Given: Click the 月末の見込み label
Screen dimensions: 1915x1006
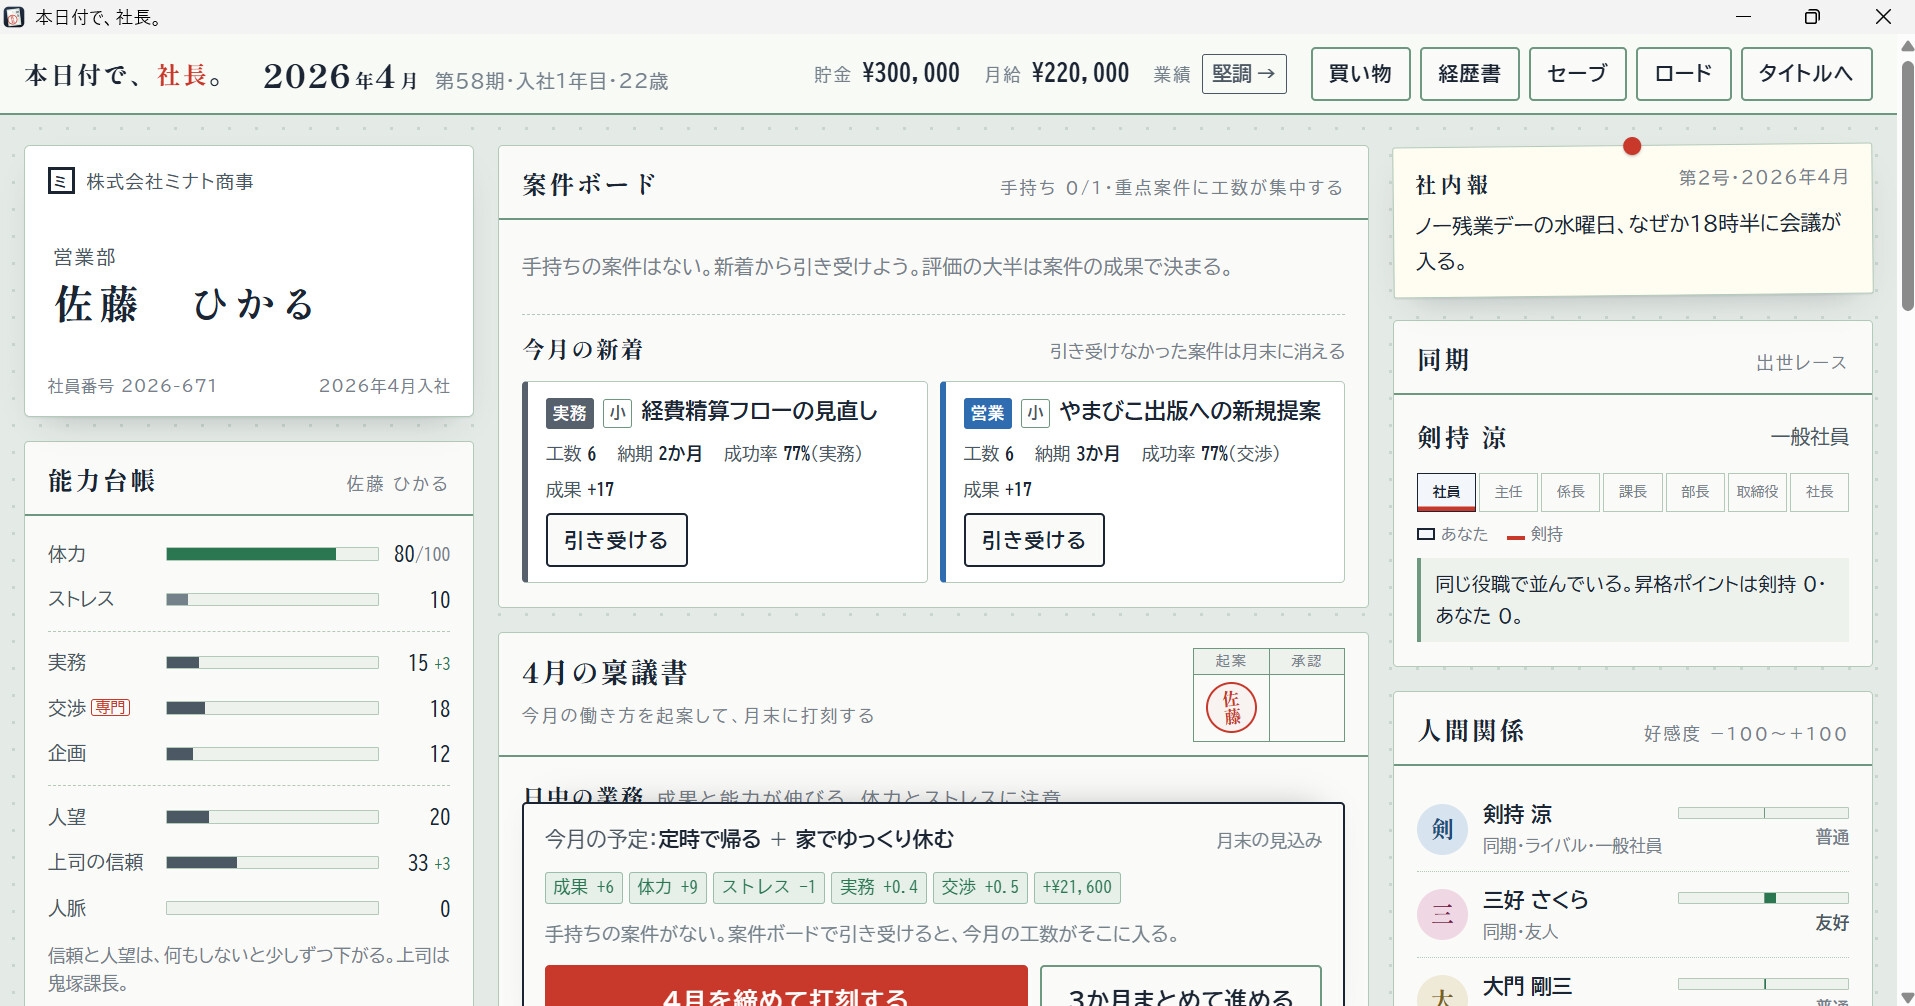Looking at the screenshot, I should click(x=1269, y=841).
